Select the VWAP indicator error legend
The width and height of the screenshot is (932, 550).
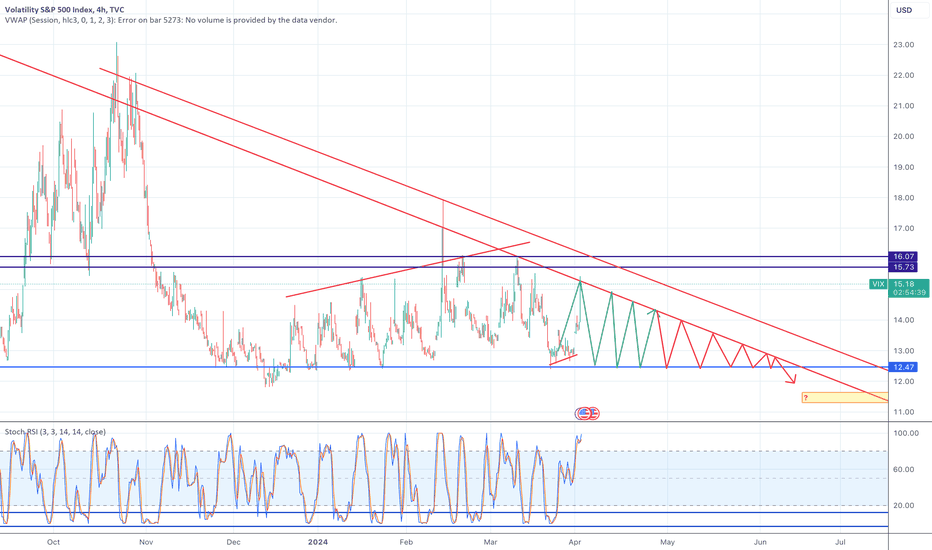(x=171, y=20)
